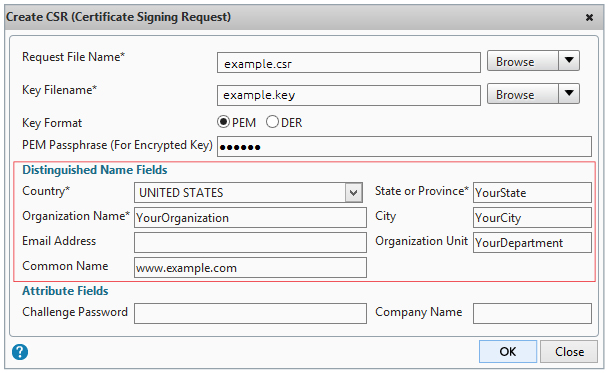
Task: Expand the Request File Name Browse dropdown arrow
Action: coord(569,61)
